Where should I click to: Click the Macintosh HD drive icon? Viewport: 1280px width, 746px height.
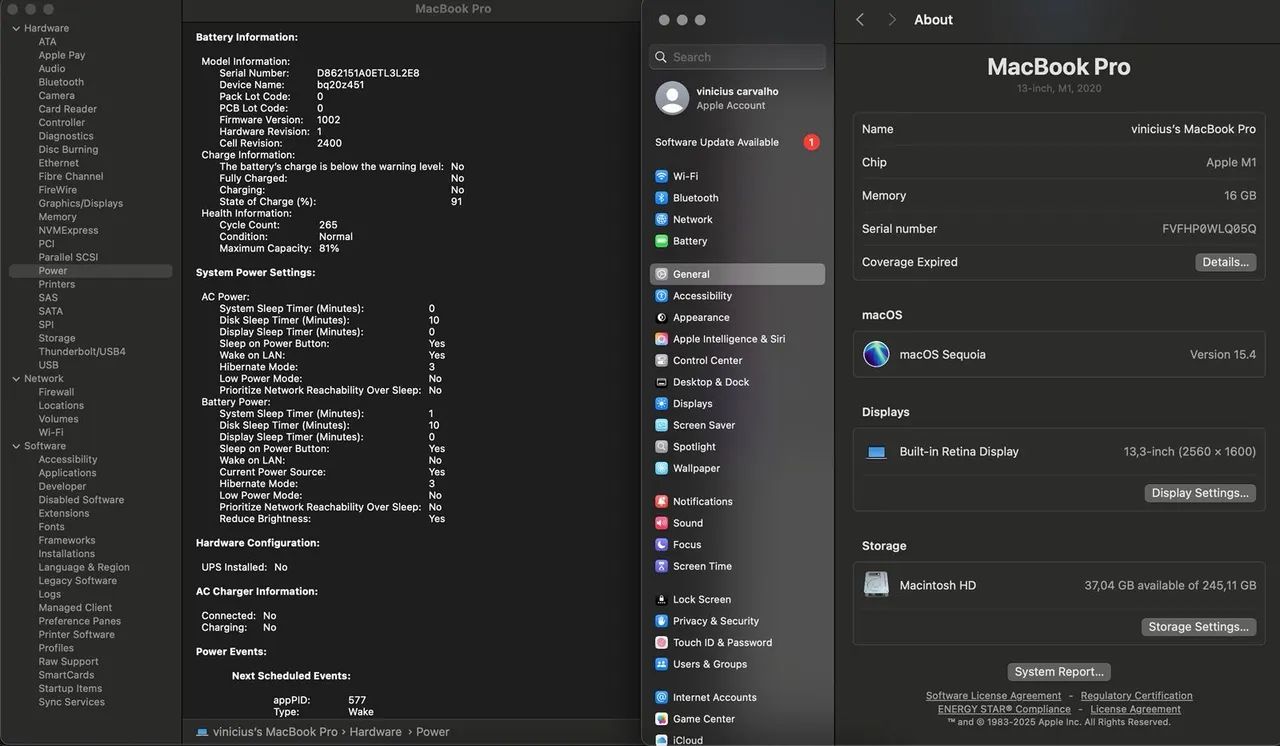[x=876, y=584]
